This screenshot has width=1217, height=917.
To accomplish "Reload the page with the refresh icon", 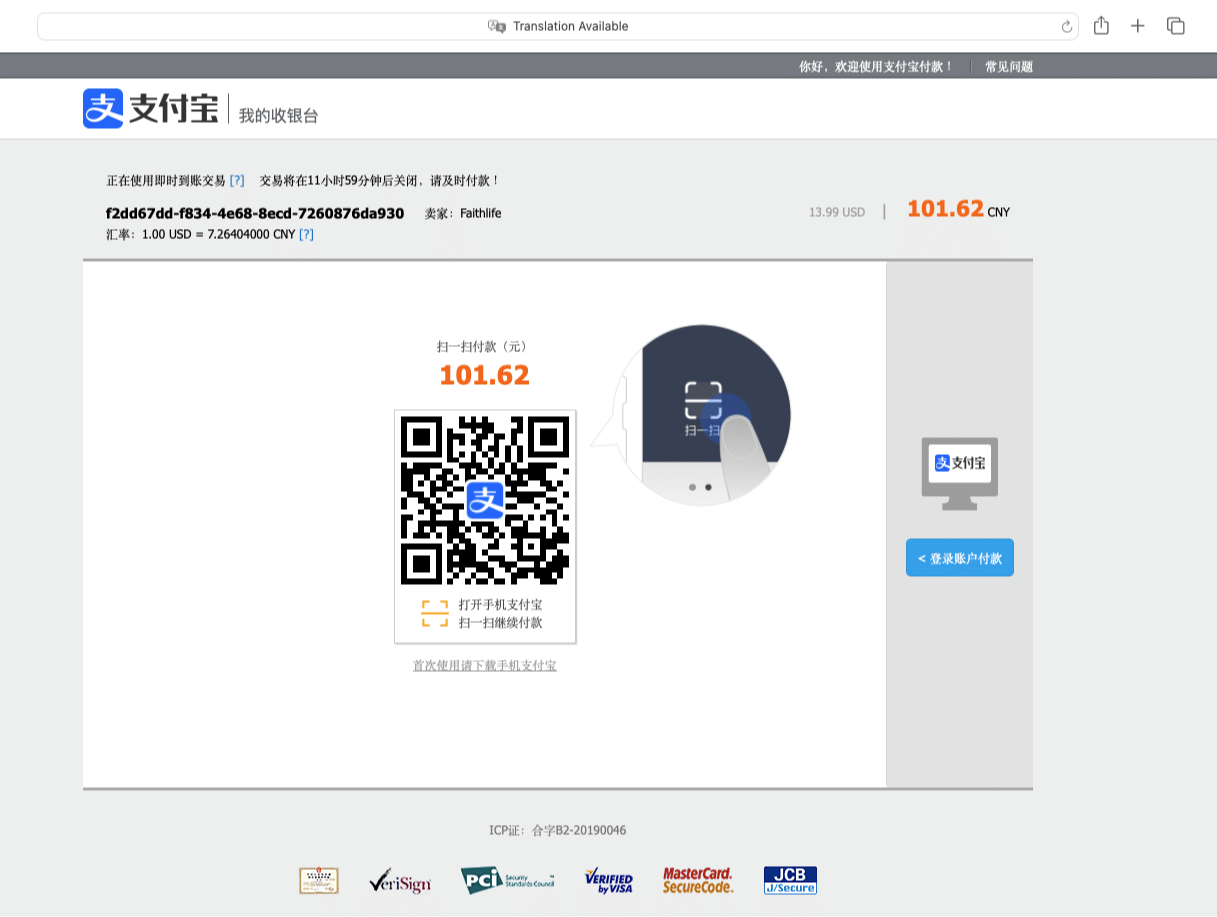I will tap(1067, 27).
